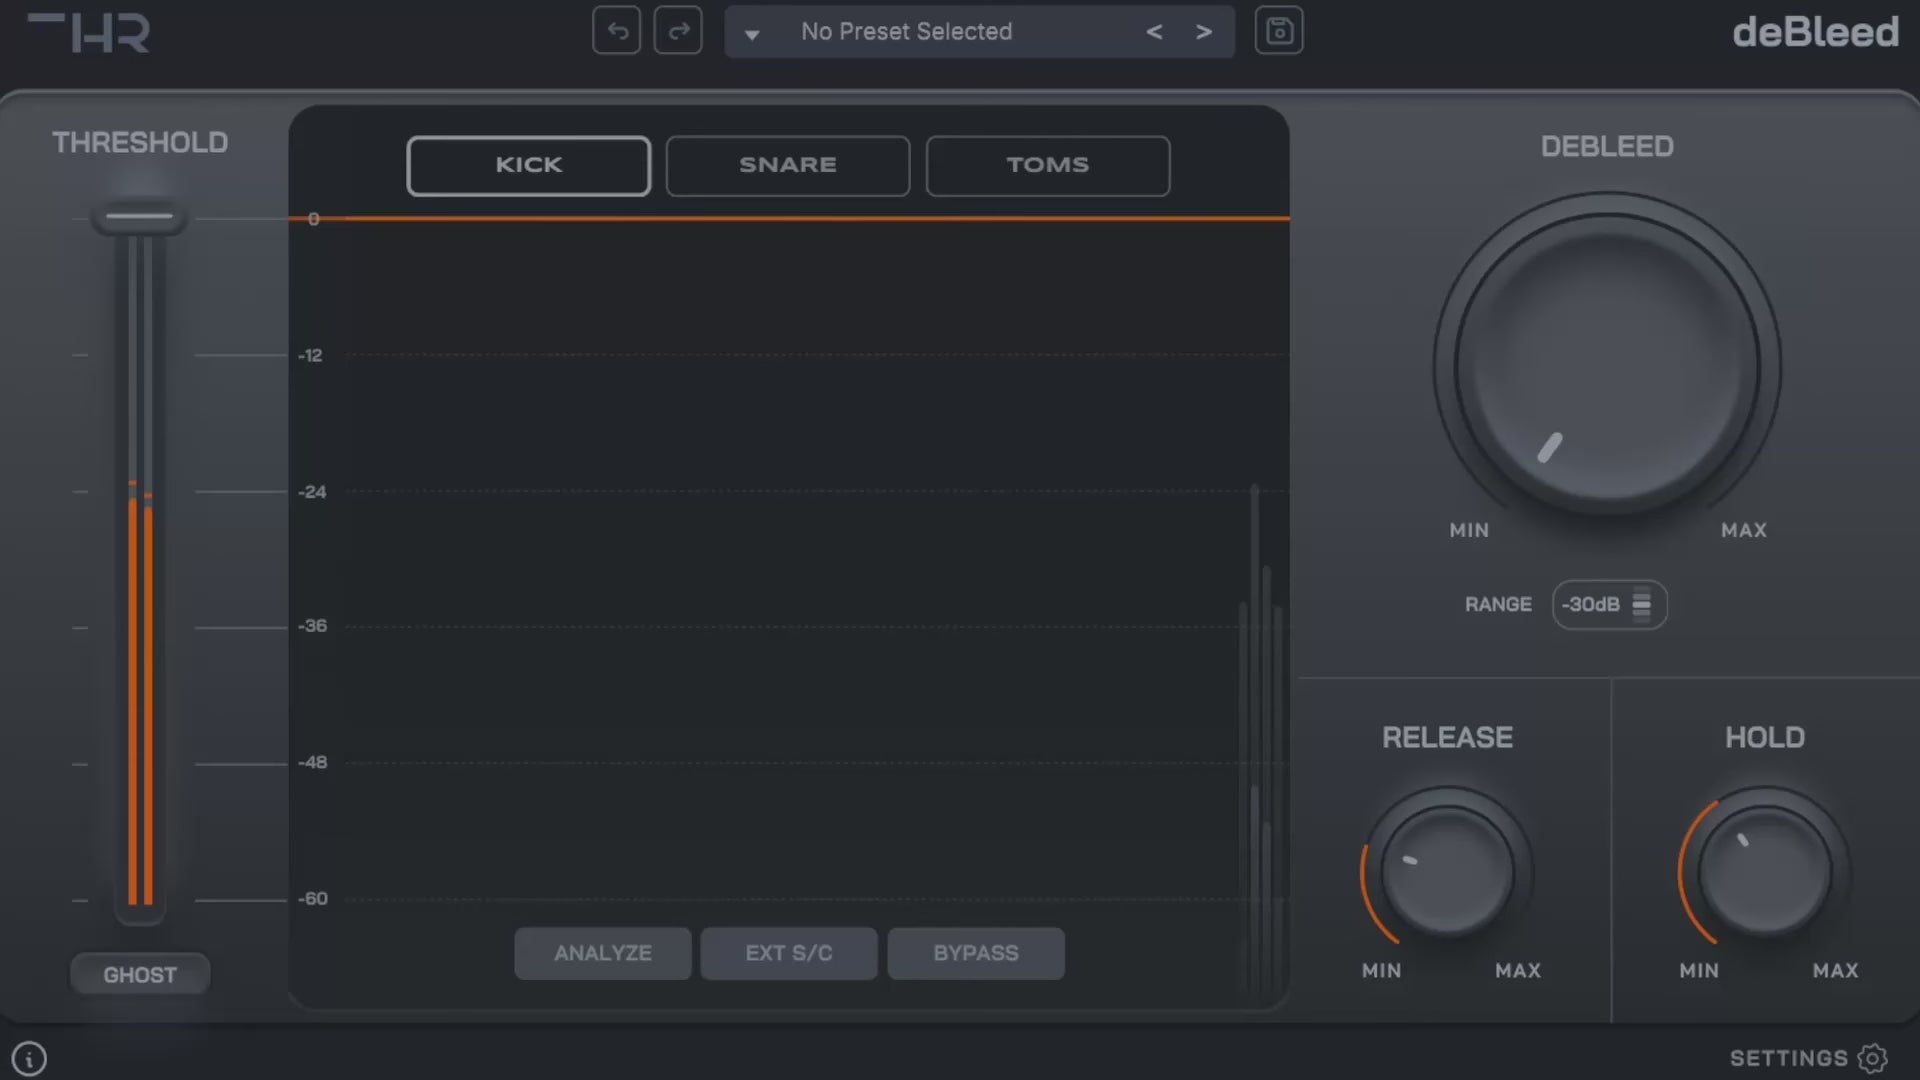
Task: Click the redo arrow icon
Action: [x=678, y=31]
